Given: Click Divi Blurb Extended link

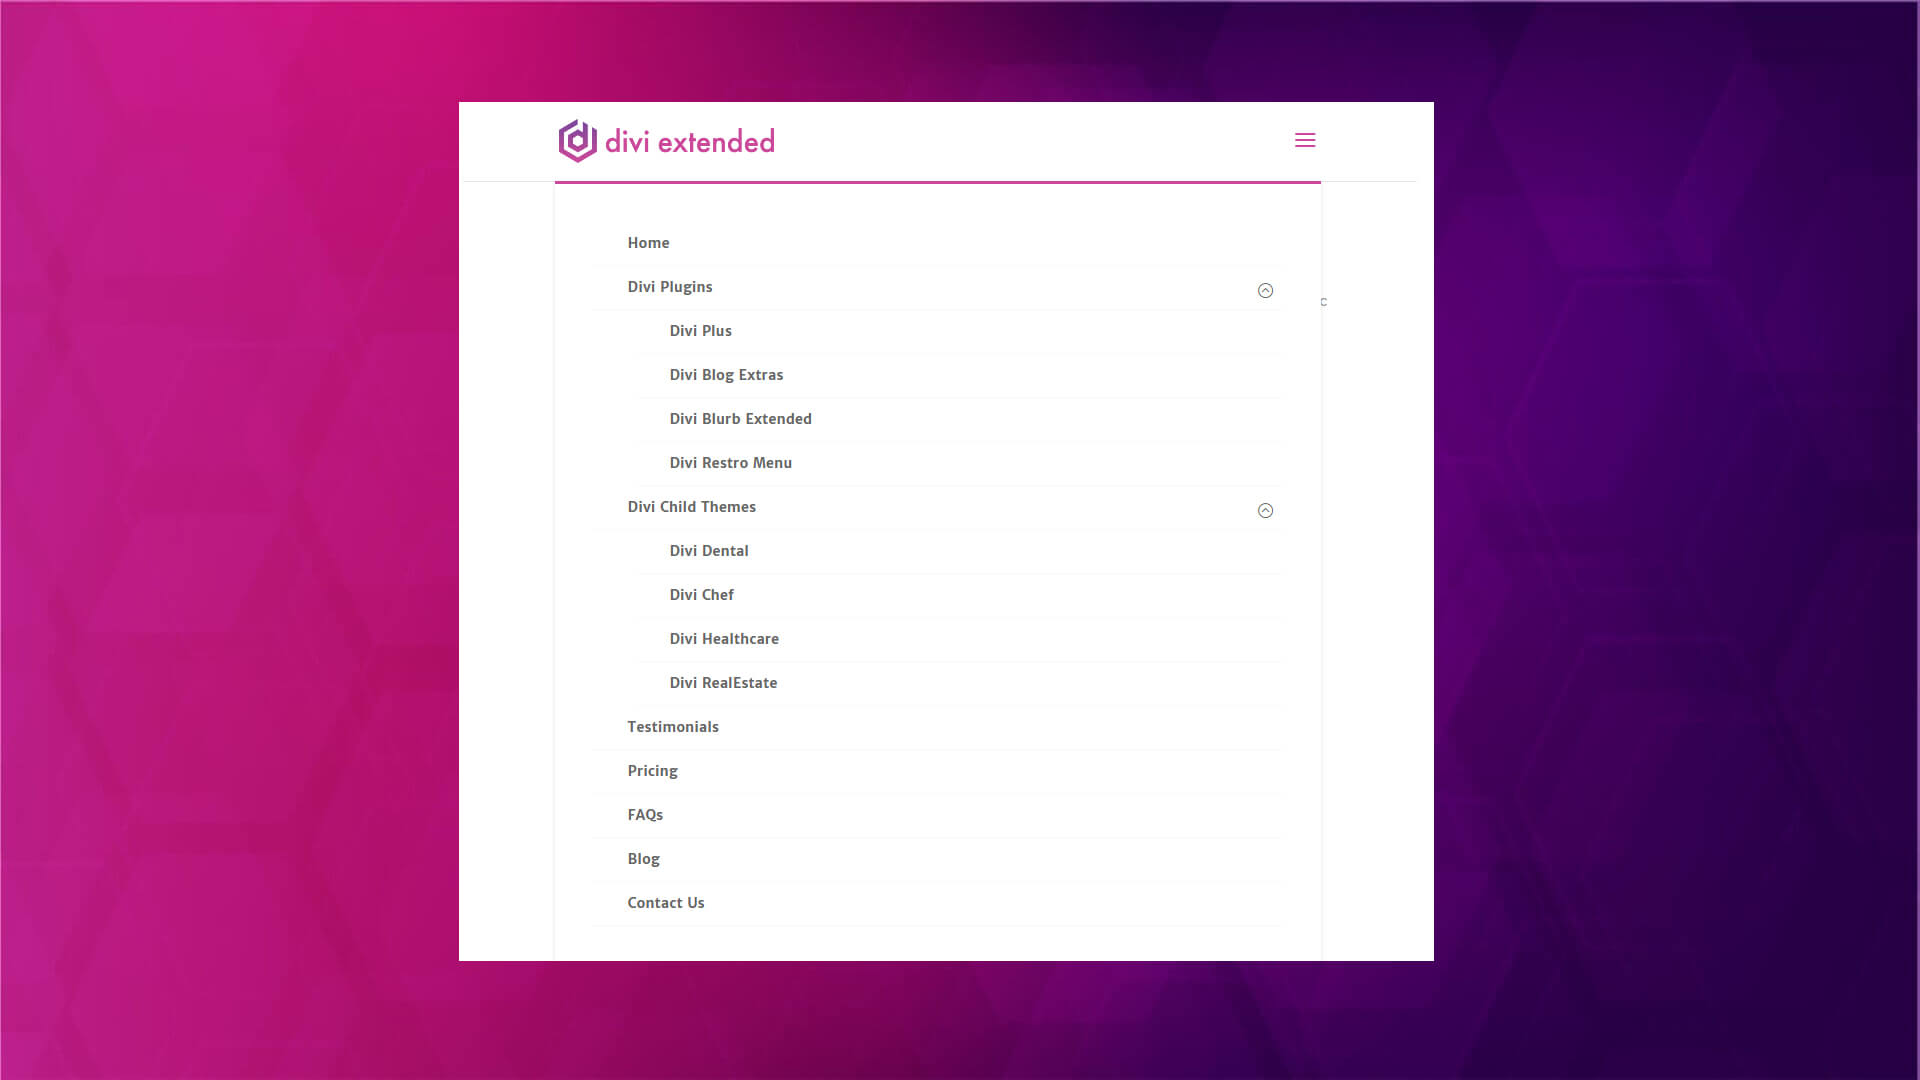Looking at the screenshot, I should pos(740,418).
